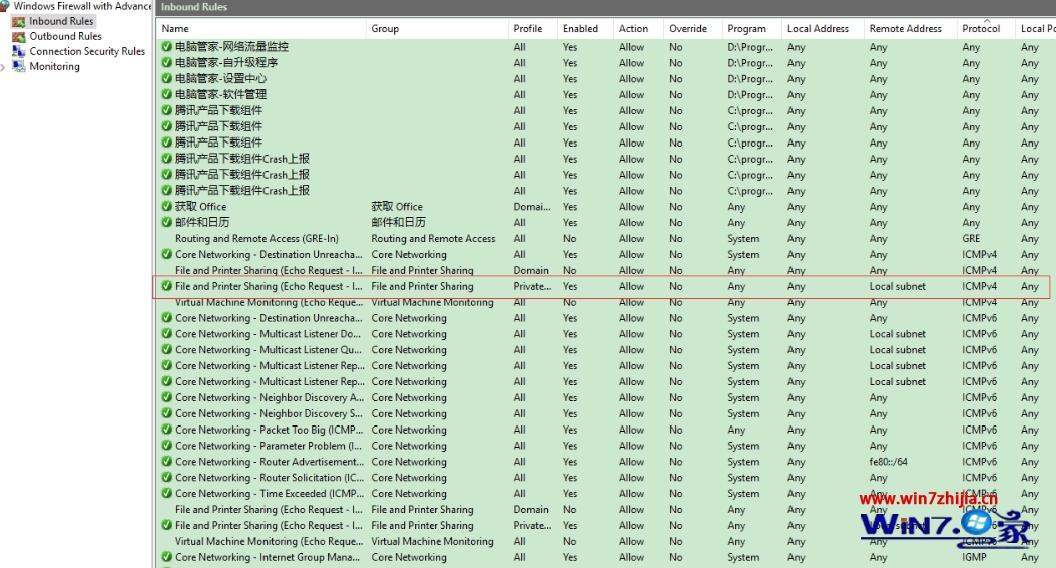The height and width of the screenshot is (568, 1056).
Task: Click green check icon of 邮件和日历 rule
Action: 166,222
